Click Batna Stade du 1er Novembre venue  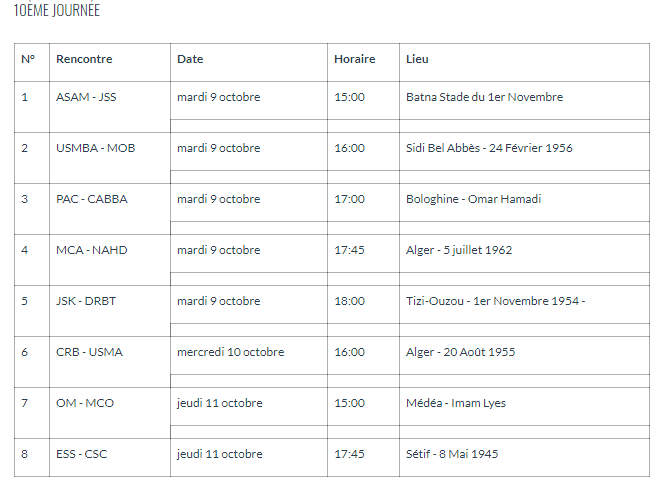coord(484,97)
